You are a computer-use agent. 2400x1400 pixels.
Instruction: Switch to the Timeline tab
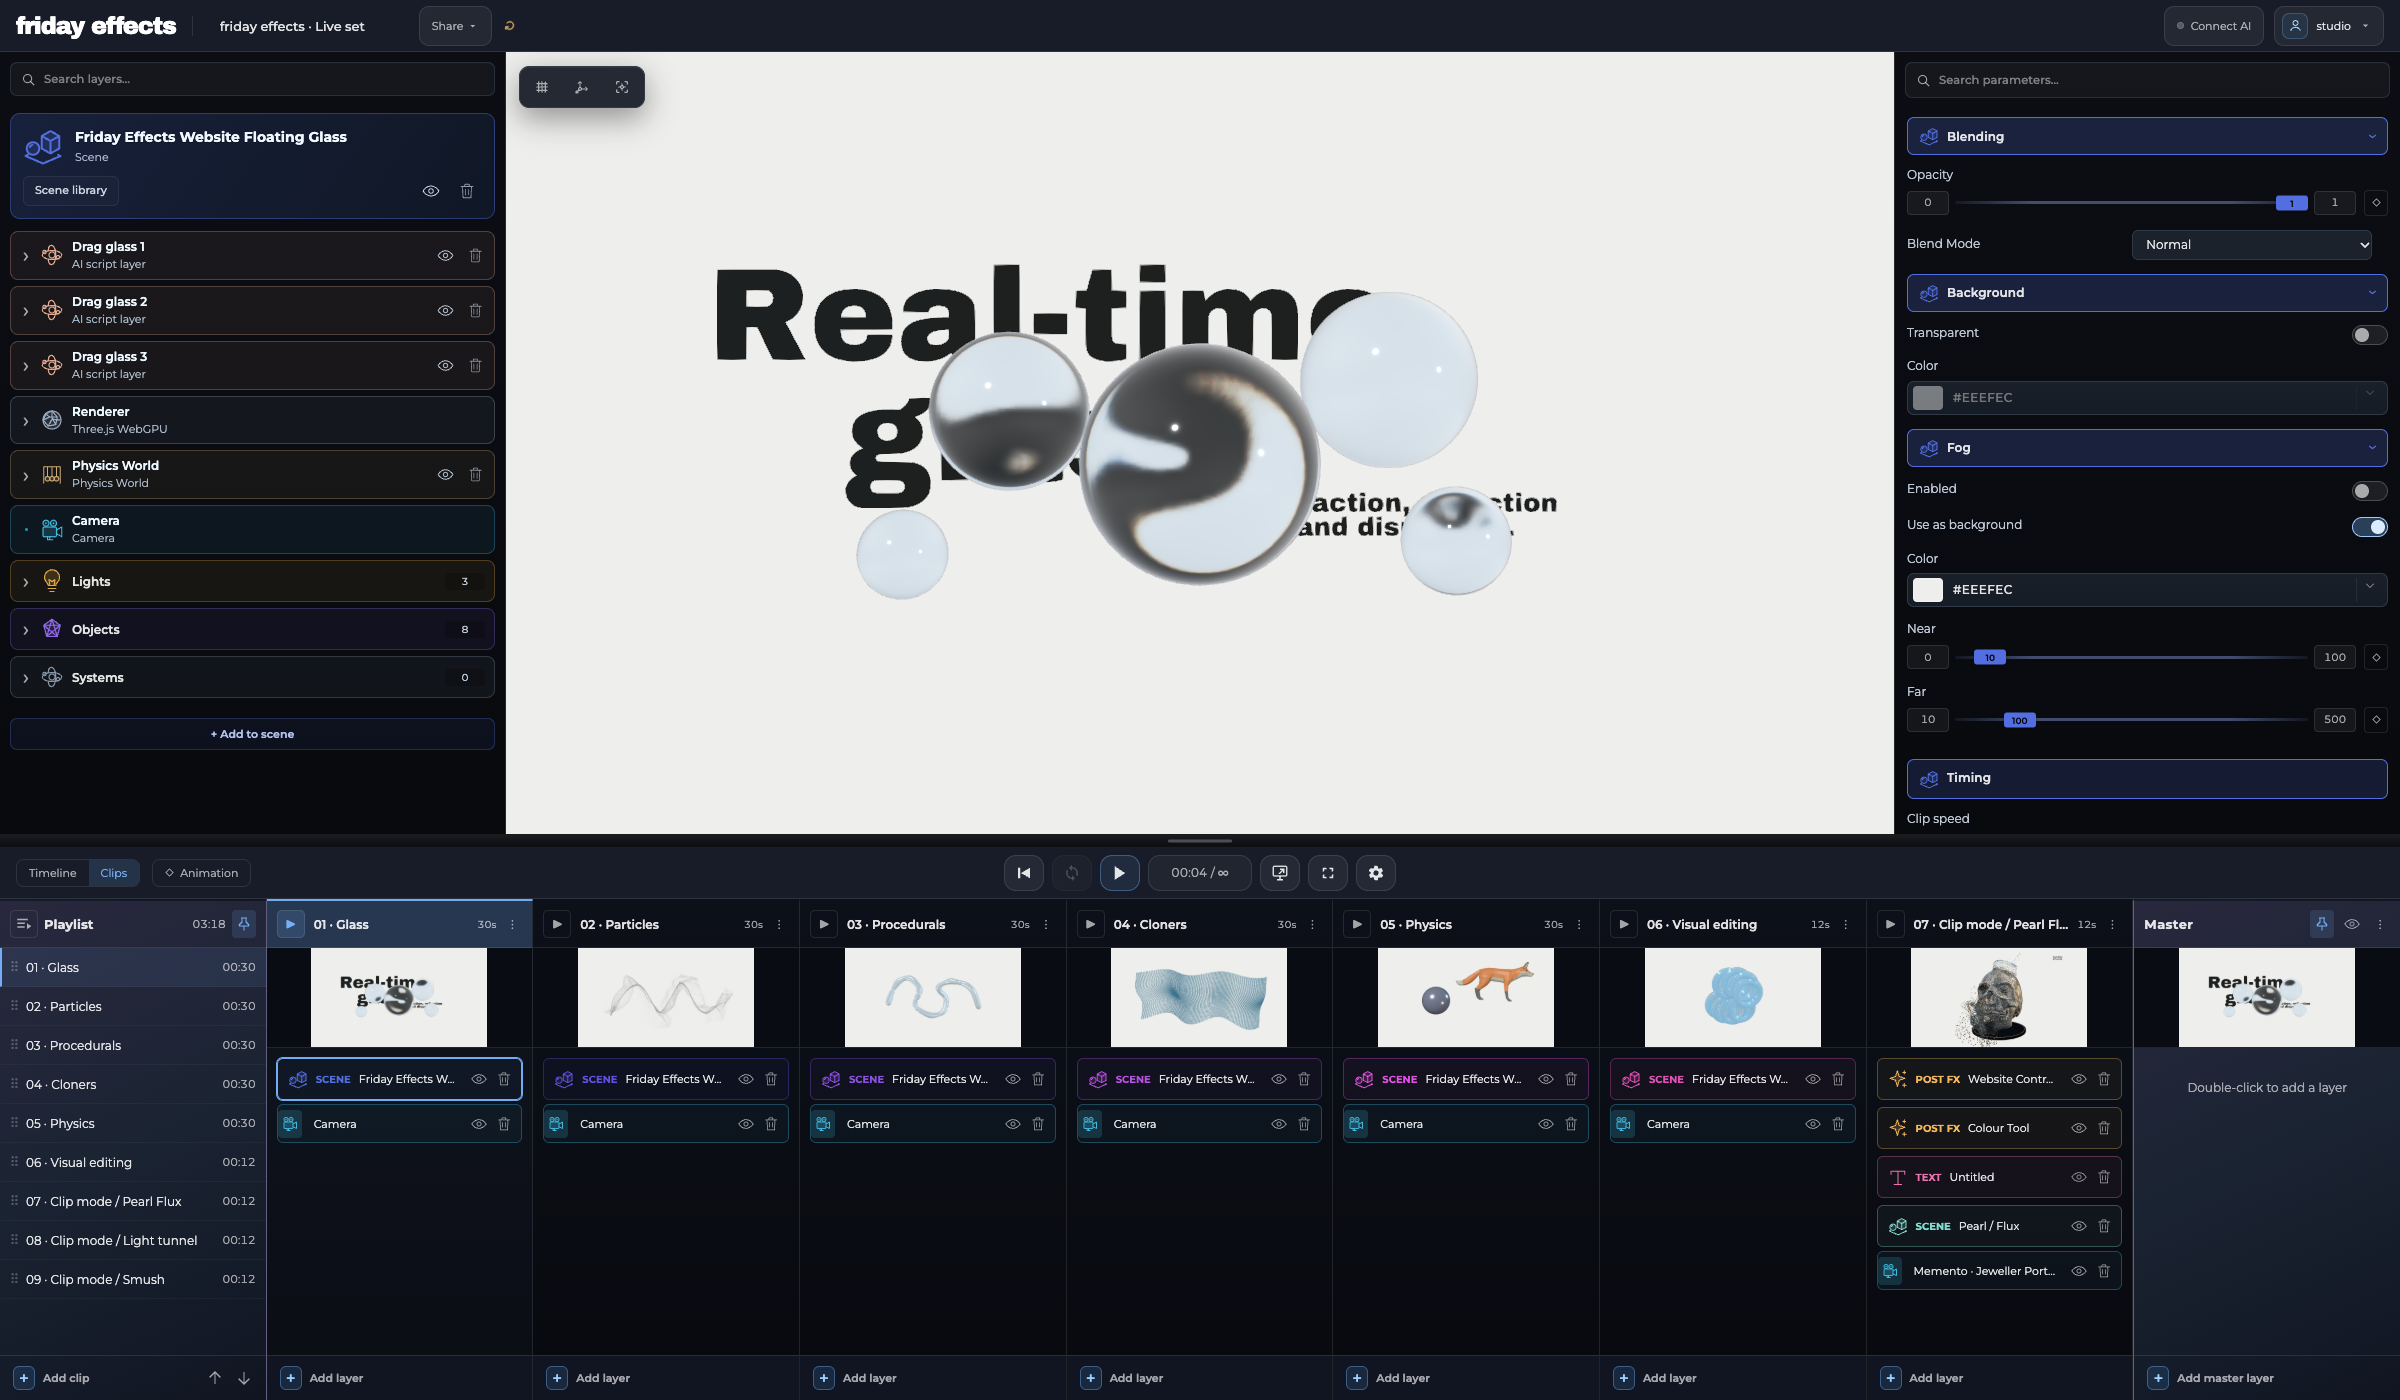pyautogui.click(x=52, y=873)
